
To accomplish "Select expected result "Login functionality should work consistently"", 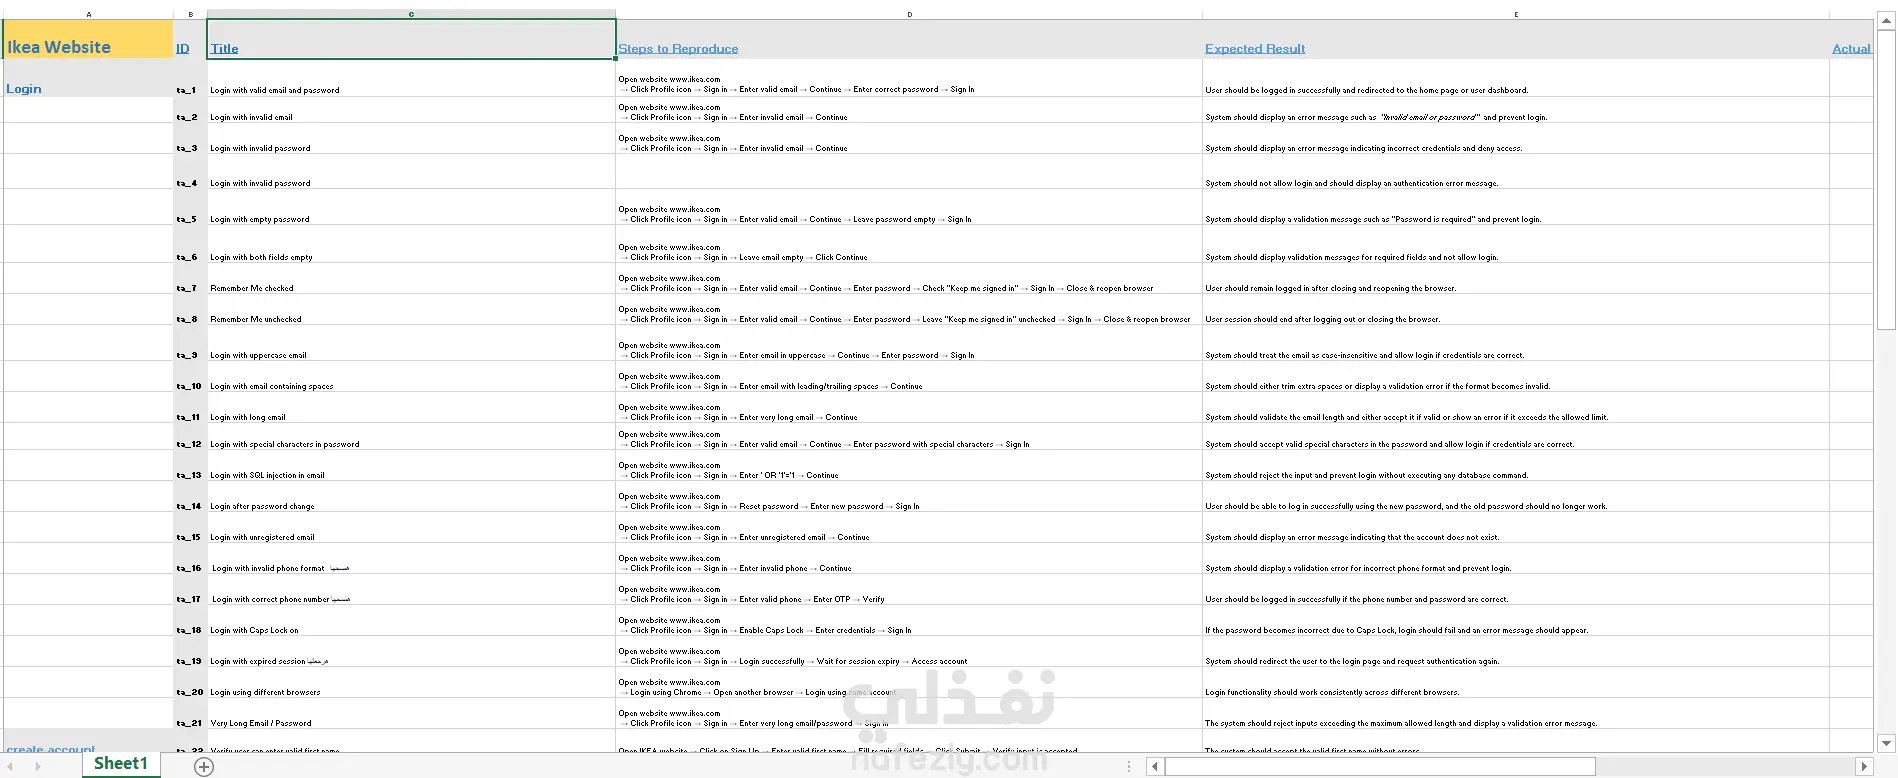I will (x=1516, y=682).
